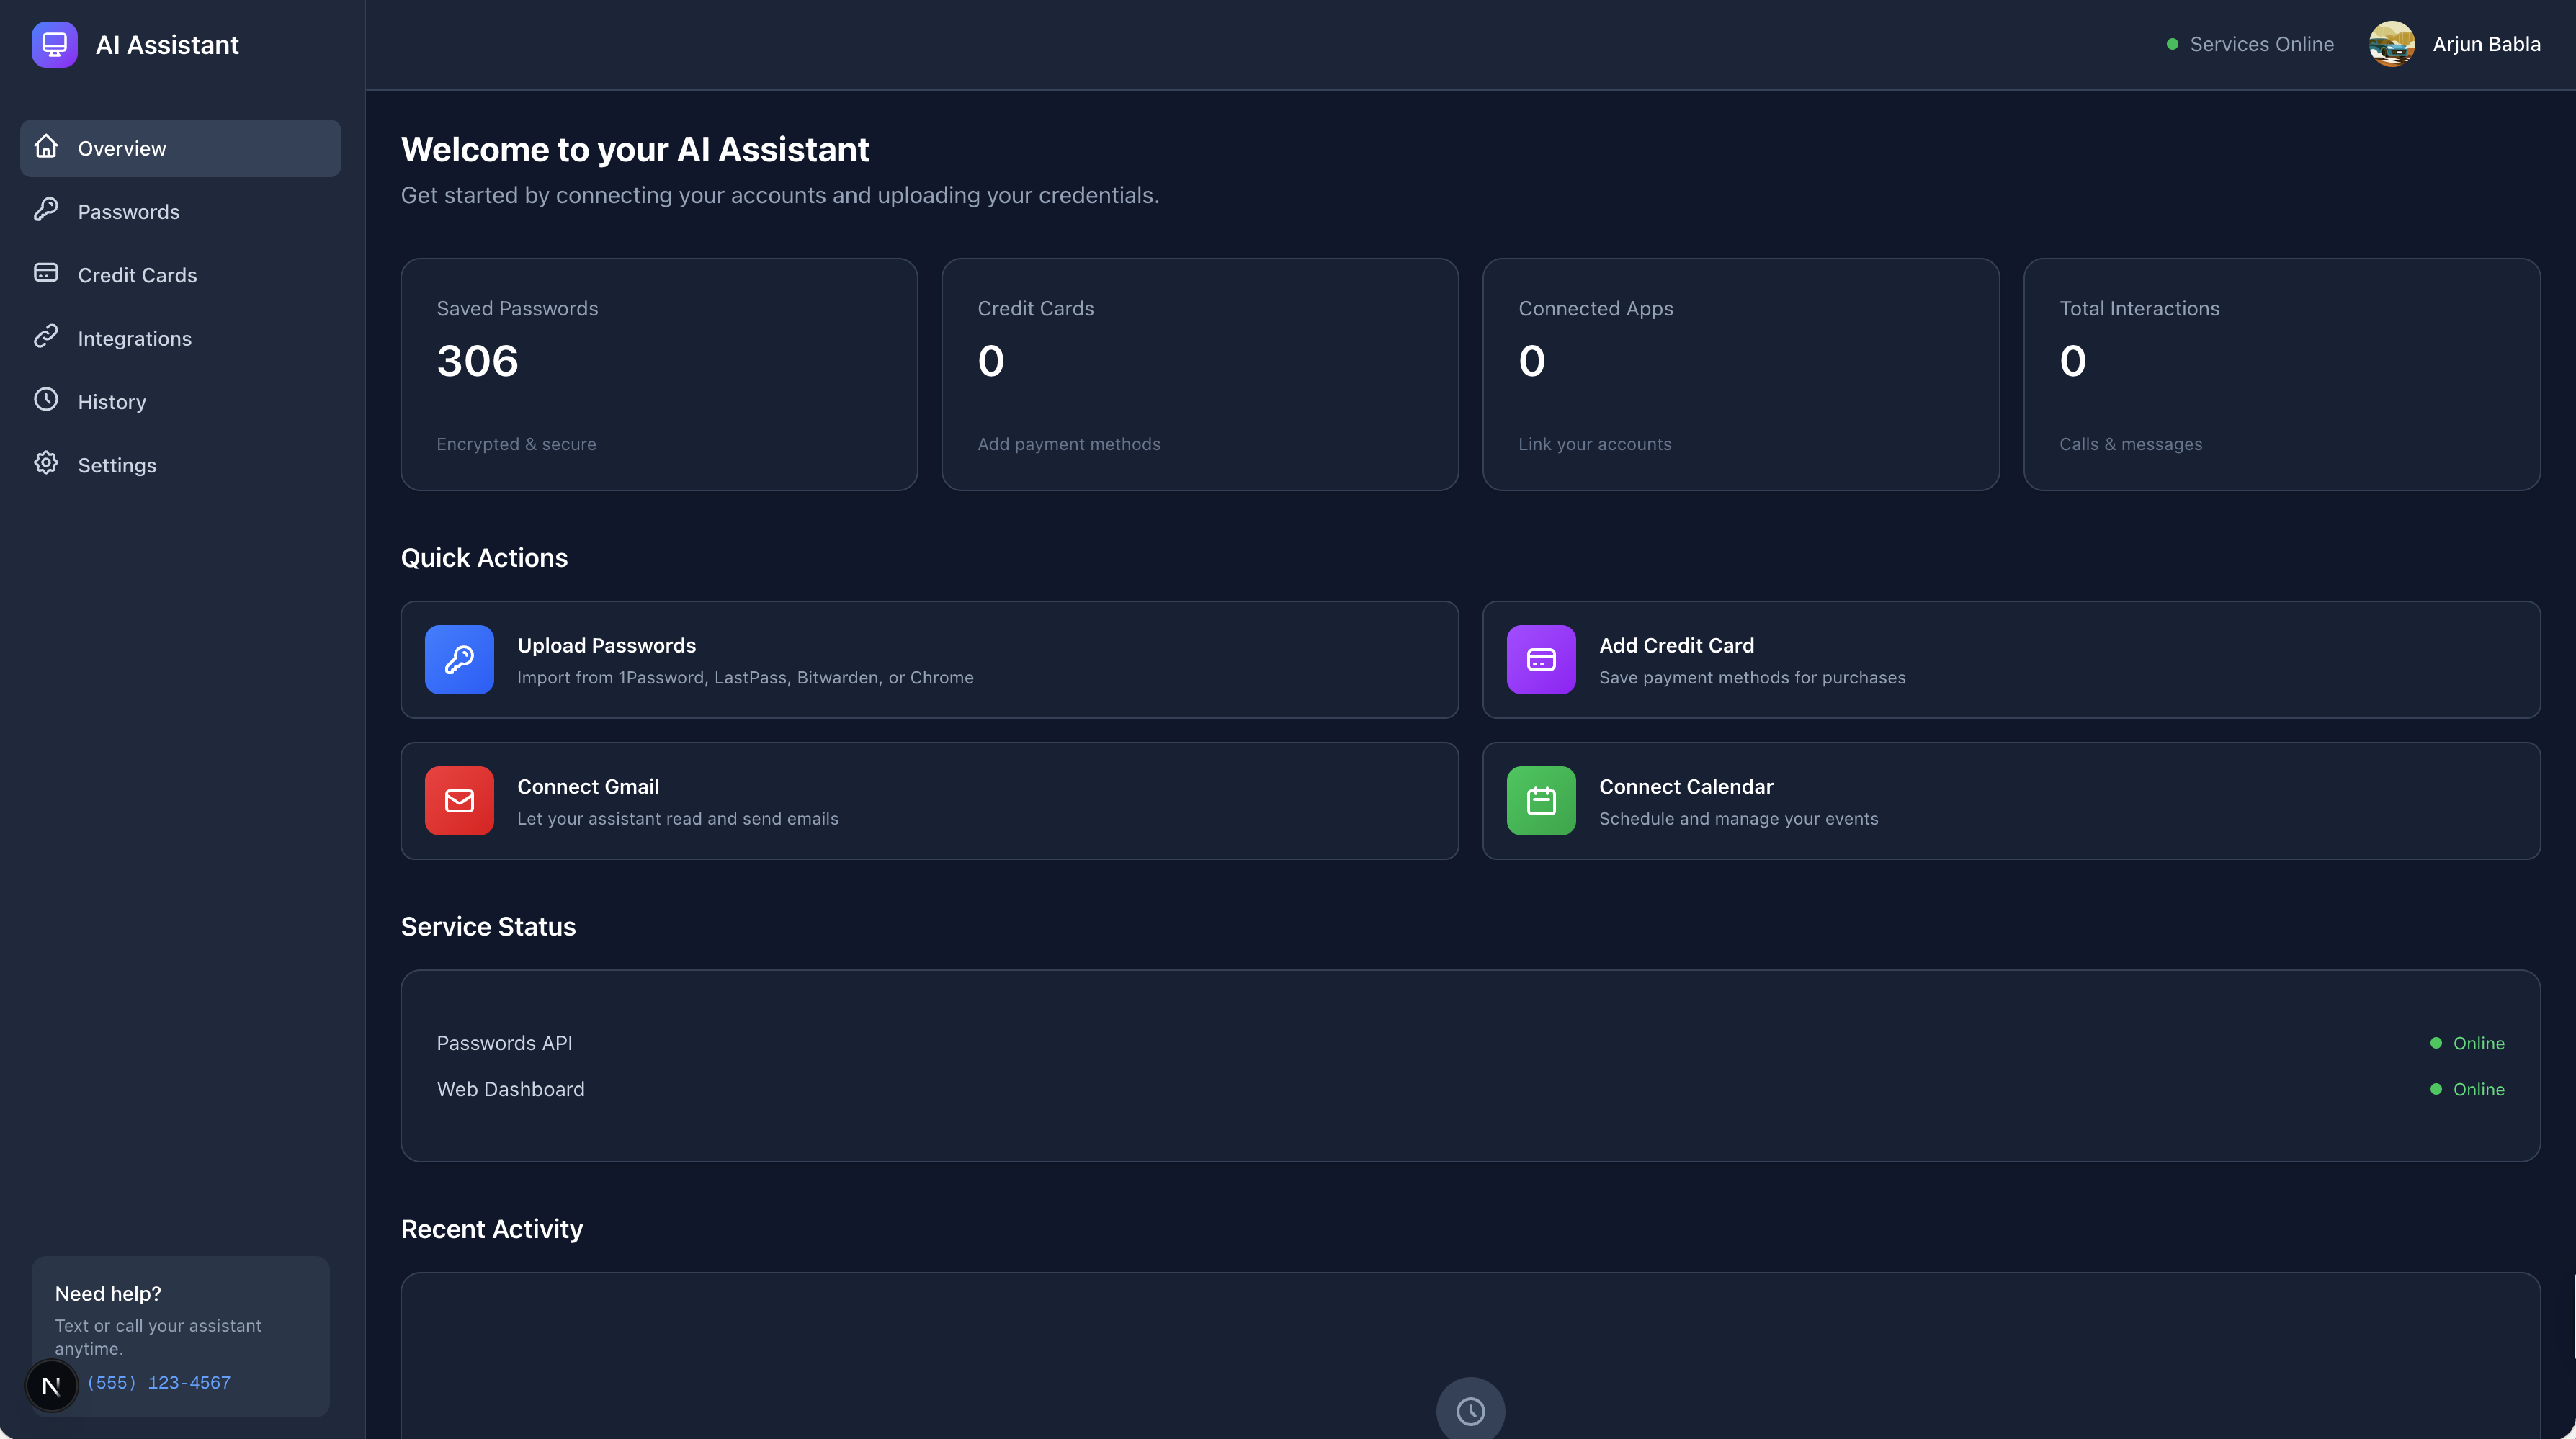This screenshot has height=1439, width=2576.
Task: Click the round N badge icon
Action: point(51,1386)
